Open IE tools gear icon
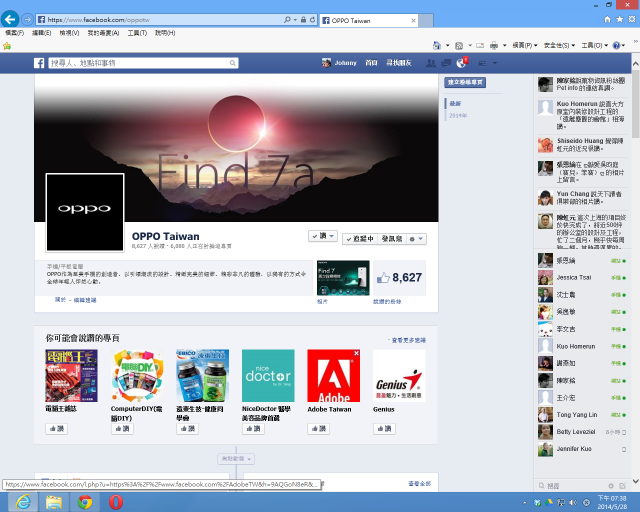The width and height of the screenshot is (640, 512). click(631, 19)
